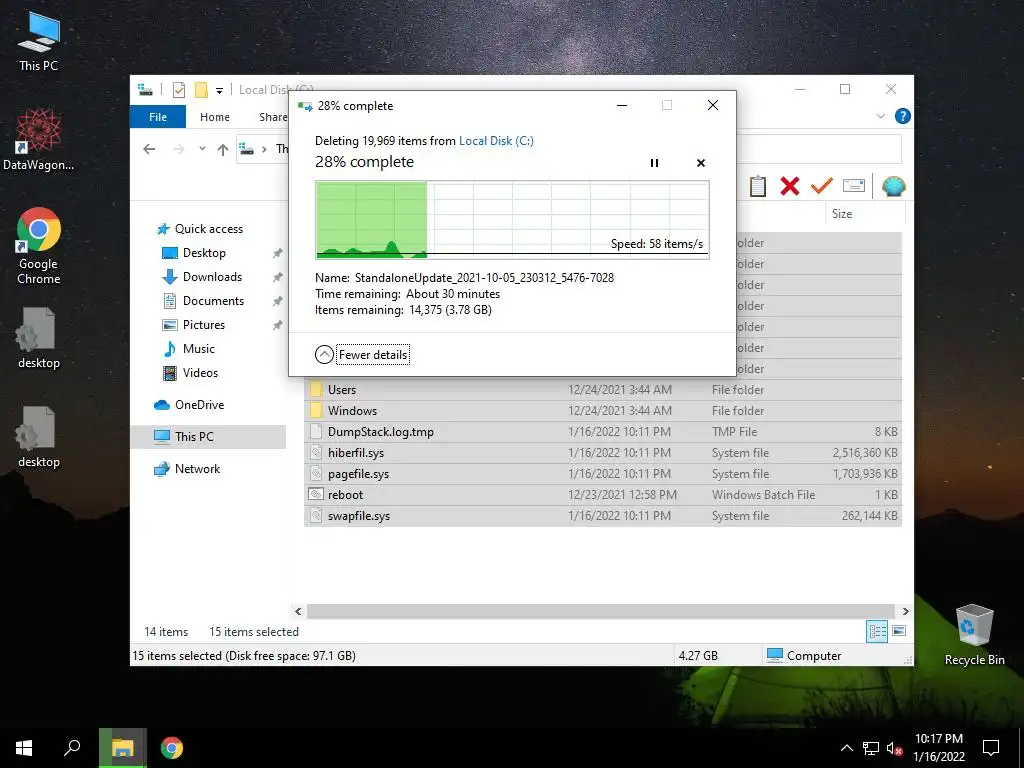
Task: Expand the ribbon with the chevron
Action: point(880,116)
